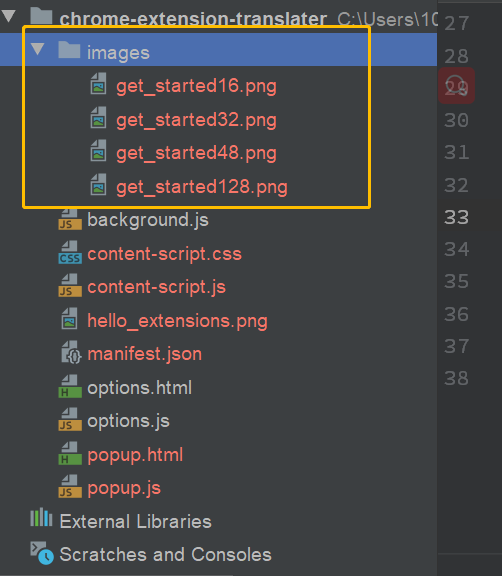
Task: Select options.js in the project tree
Action: point(128,421)
